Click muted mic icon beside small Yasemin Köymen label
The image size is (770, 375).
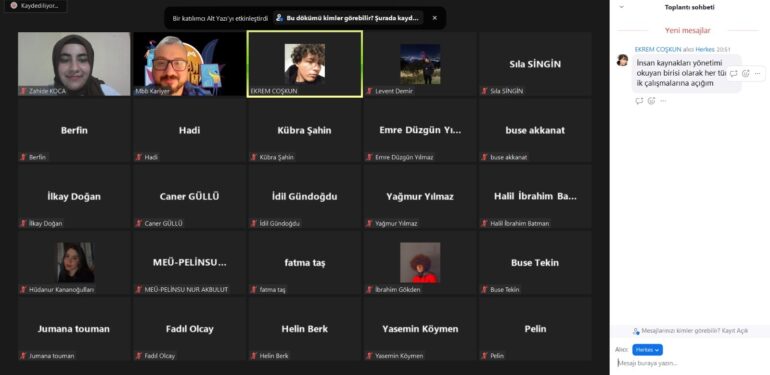[x=369, y=356]
